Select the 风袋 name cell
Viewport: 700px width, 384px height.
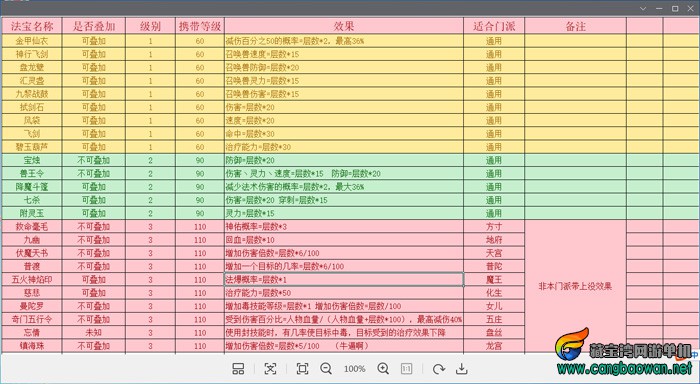pos(32,121)
